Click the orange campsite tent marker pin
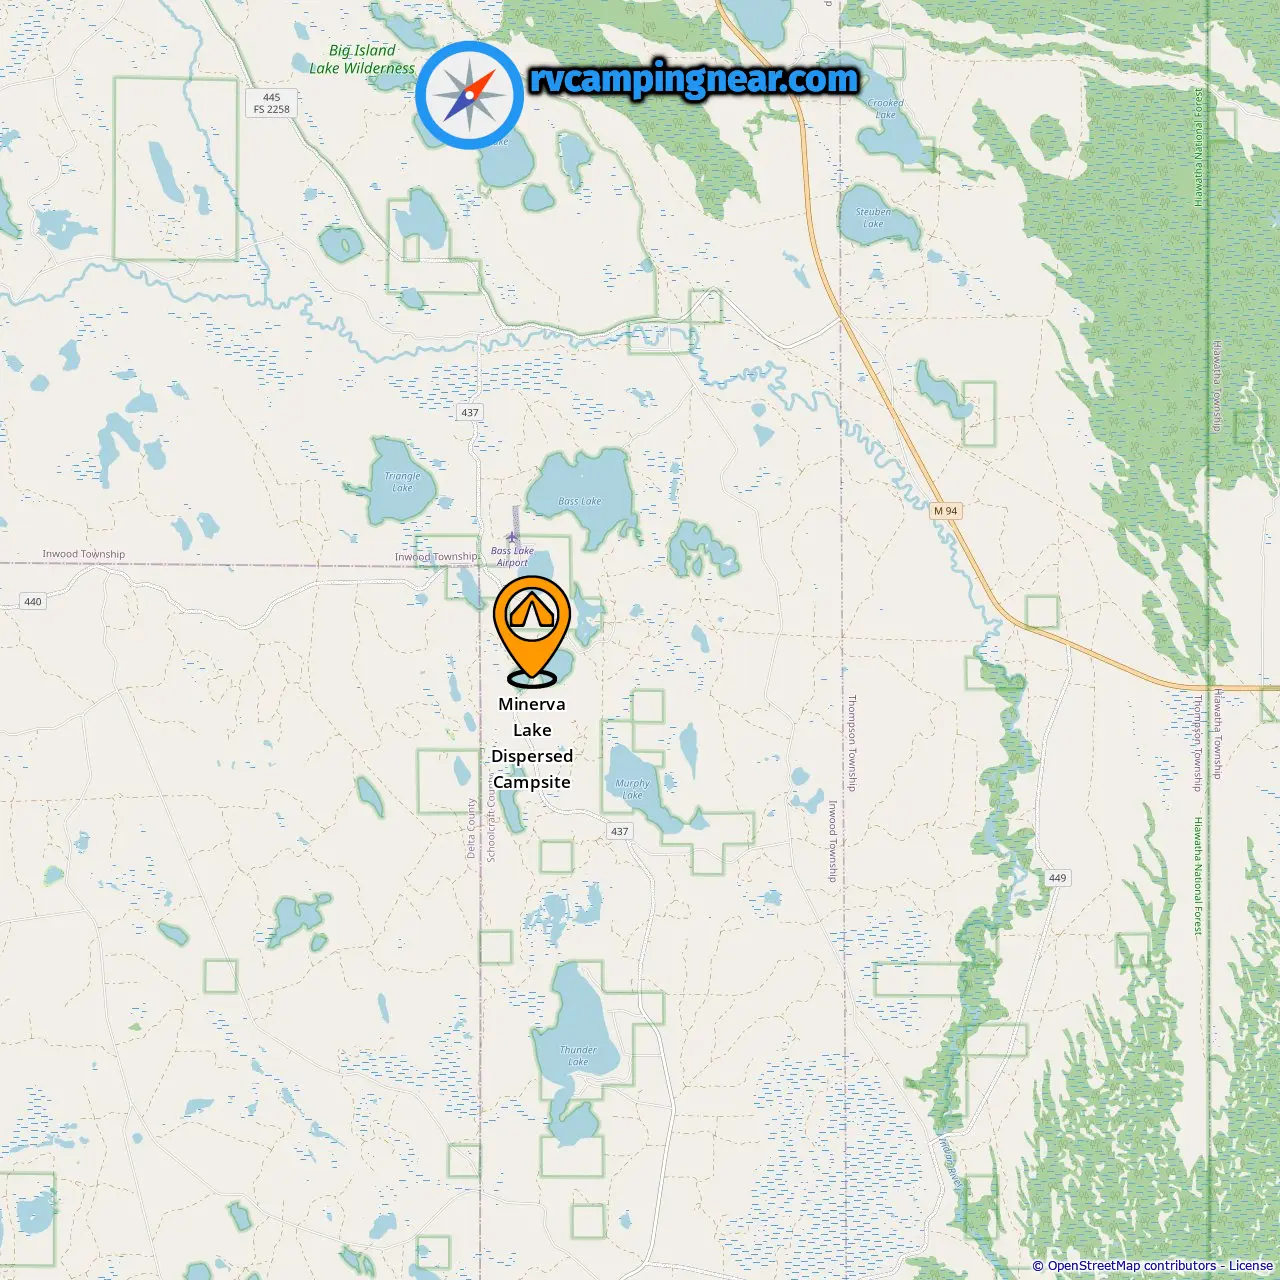1280x1280 pixels. point(531,630)
